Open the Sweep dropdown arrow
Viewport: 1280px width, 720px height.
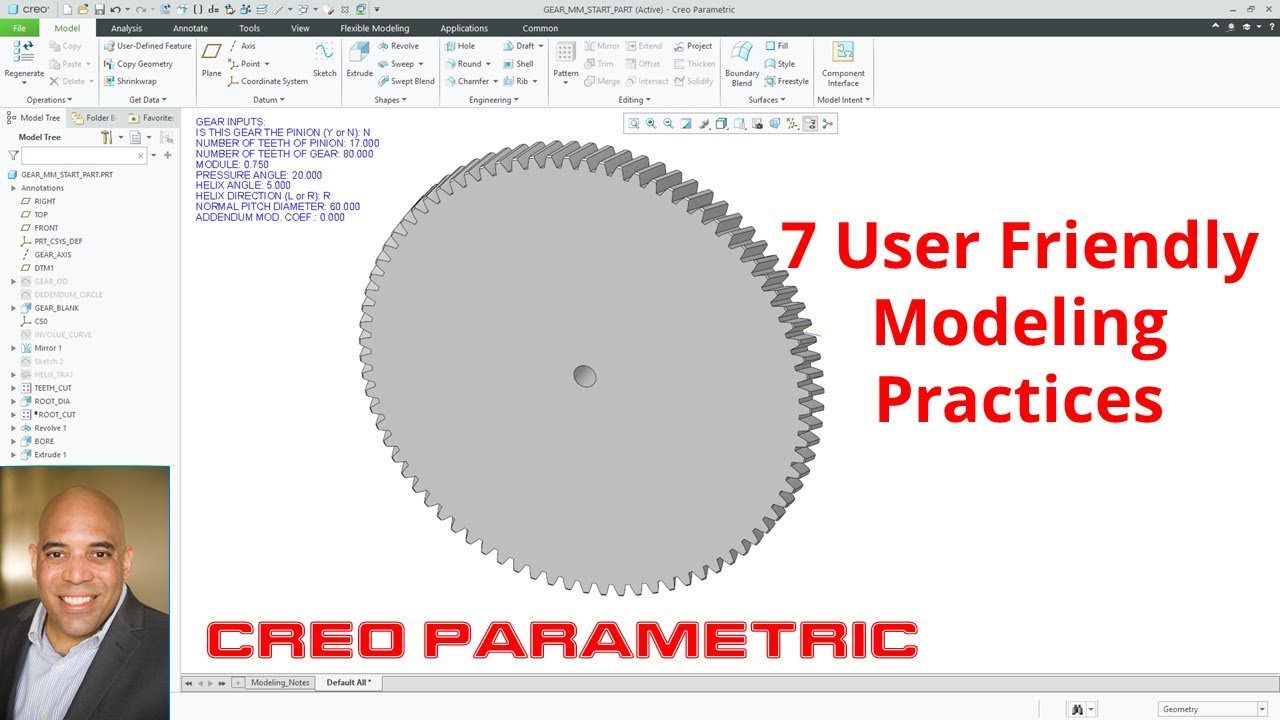coord(421,64)
